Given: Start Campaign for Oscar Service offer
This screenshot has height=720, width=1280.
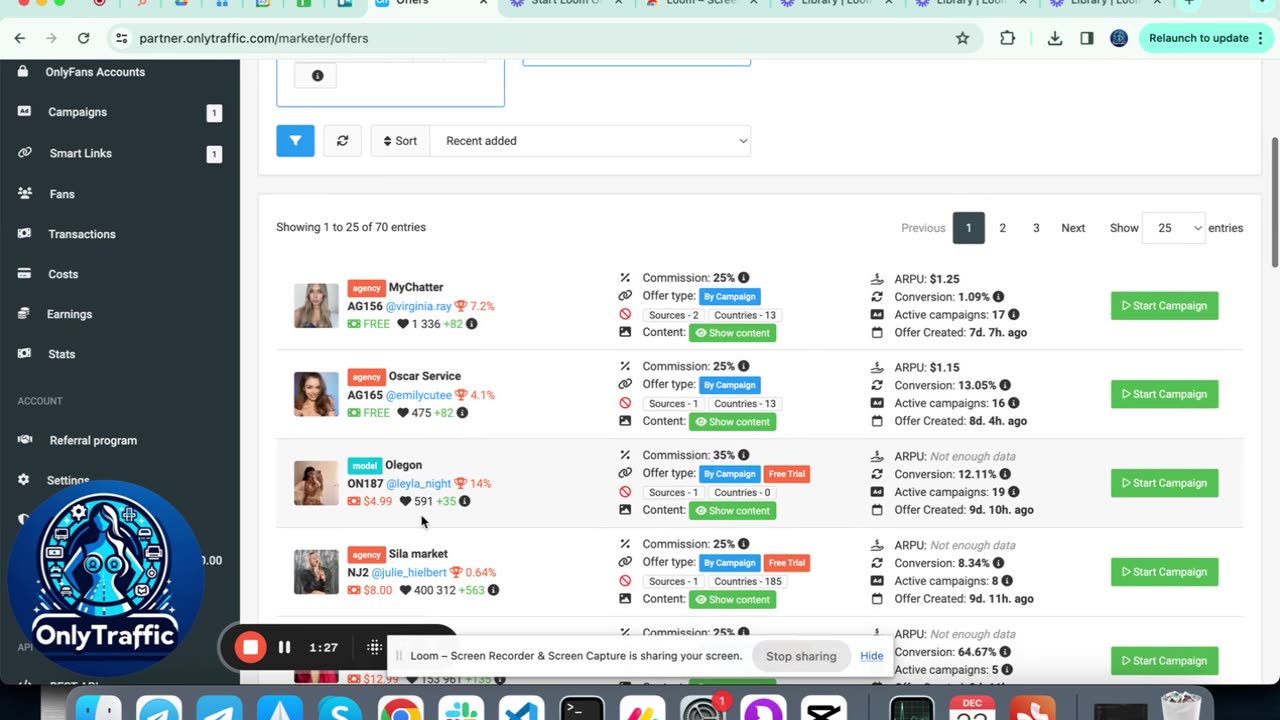Looking at the screenshot, I should click(1164, 394).
